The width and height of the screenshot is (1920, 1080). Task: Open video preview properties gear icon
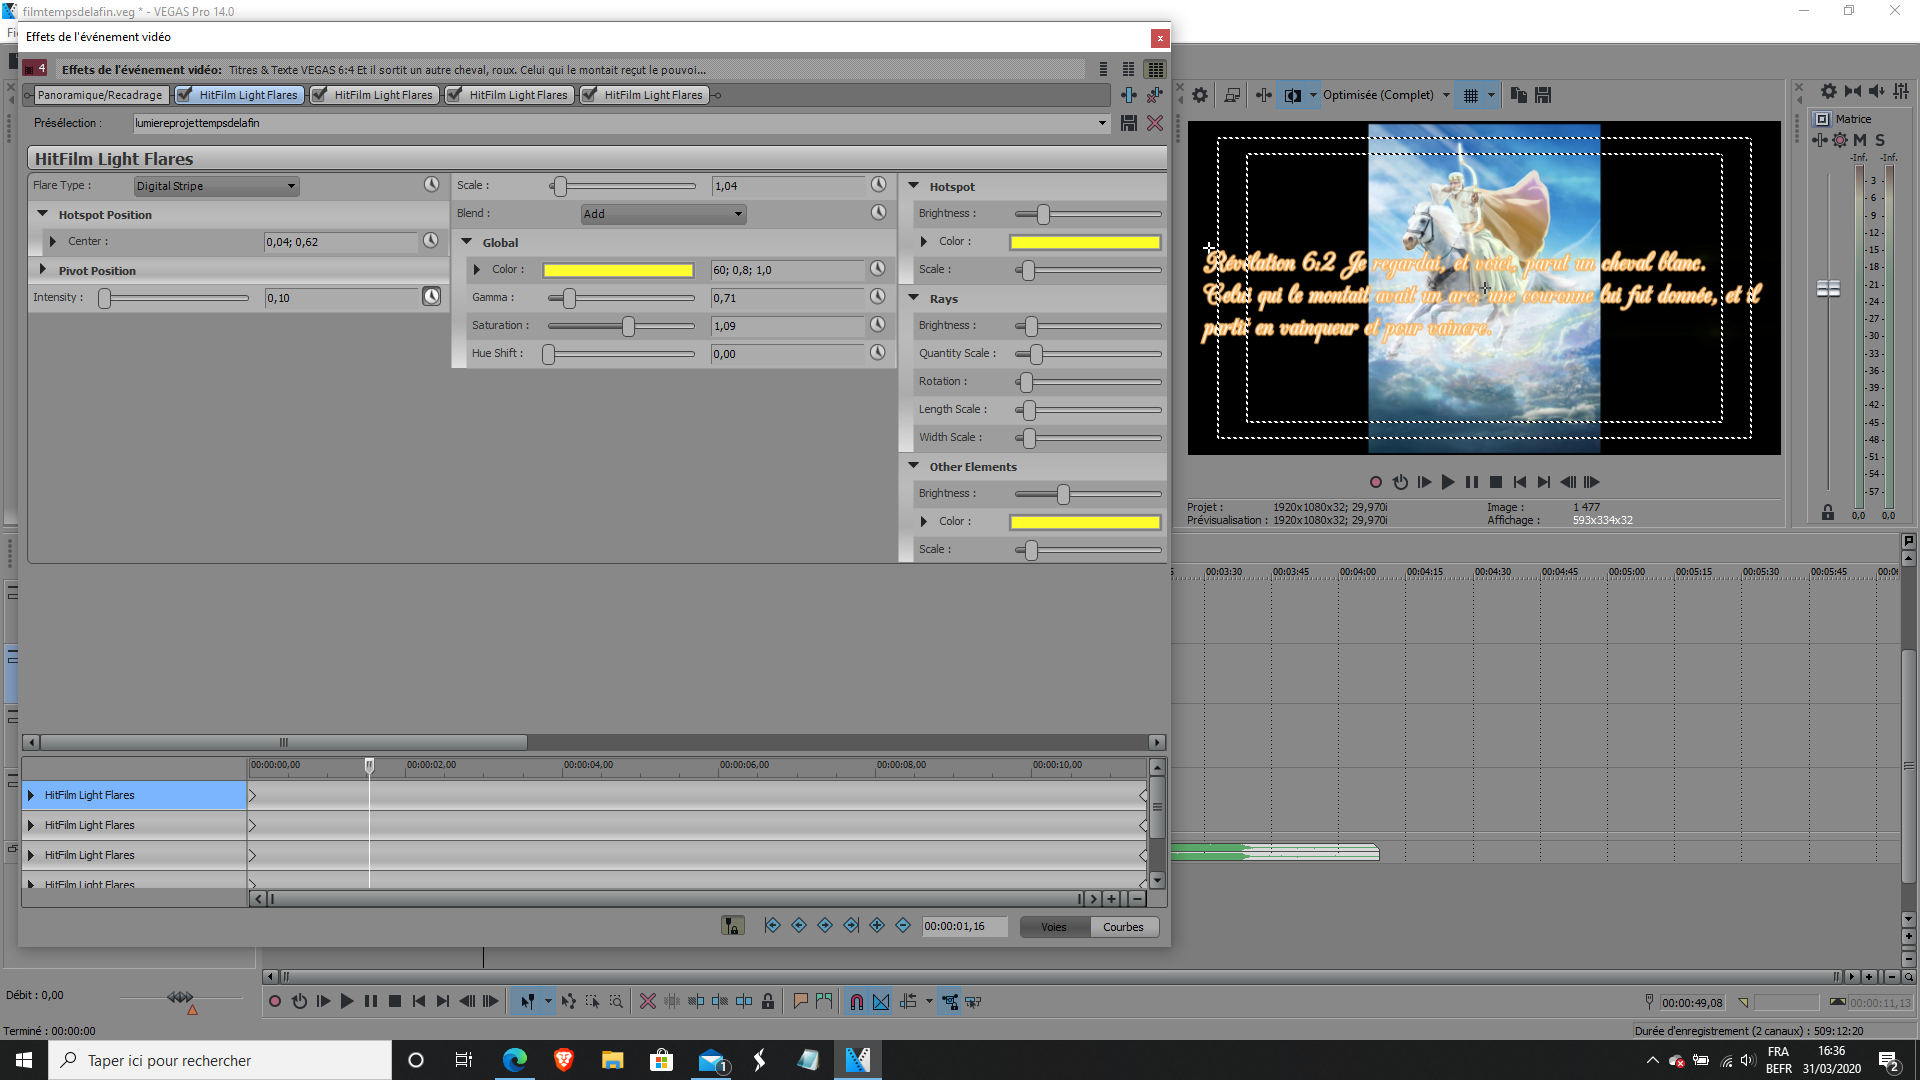pyautogui.click(x=1200, y=95)
